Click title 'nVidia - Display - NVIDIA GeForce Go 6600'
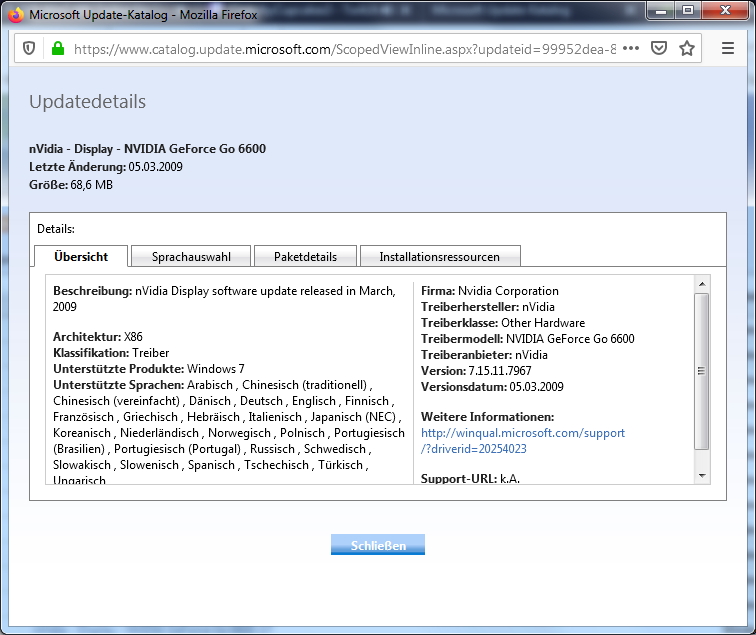The image size is (756, 635). (x=147, y=149)
